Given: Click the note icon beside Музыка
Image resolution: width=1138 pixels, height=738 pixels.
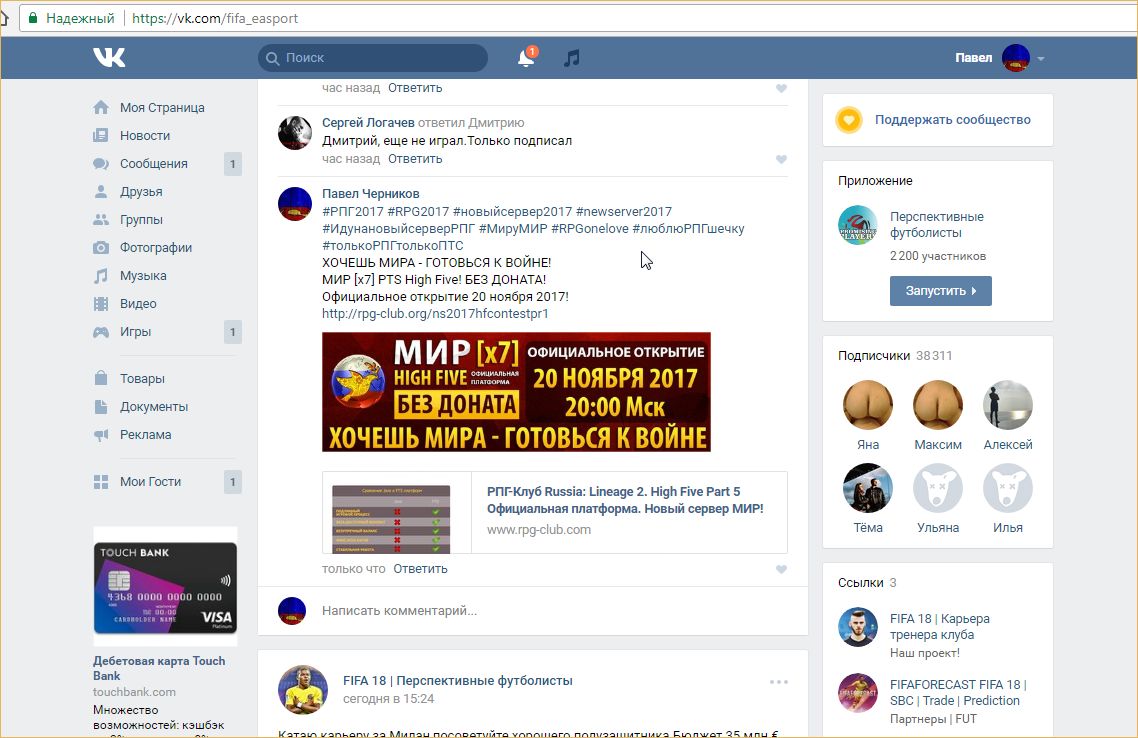Looking at the screenshot, I should [101, 276].
